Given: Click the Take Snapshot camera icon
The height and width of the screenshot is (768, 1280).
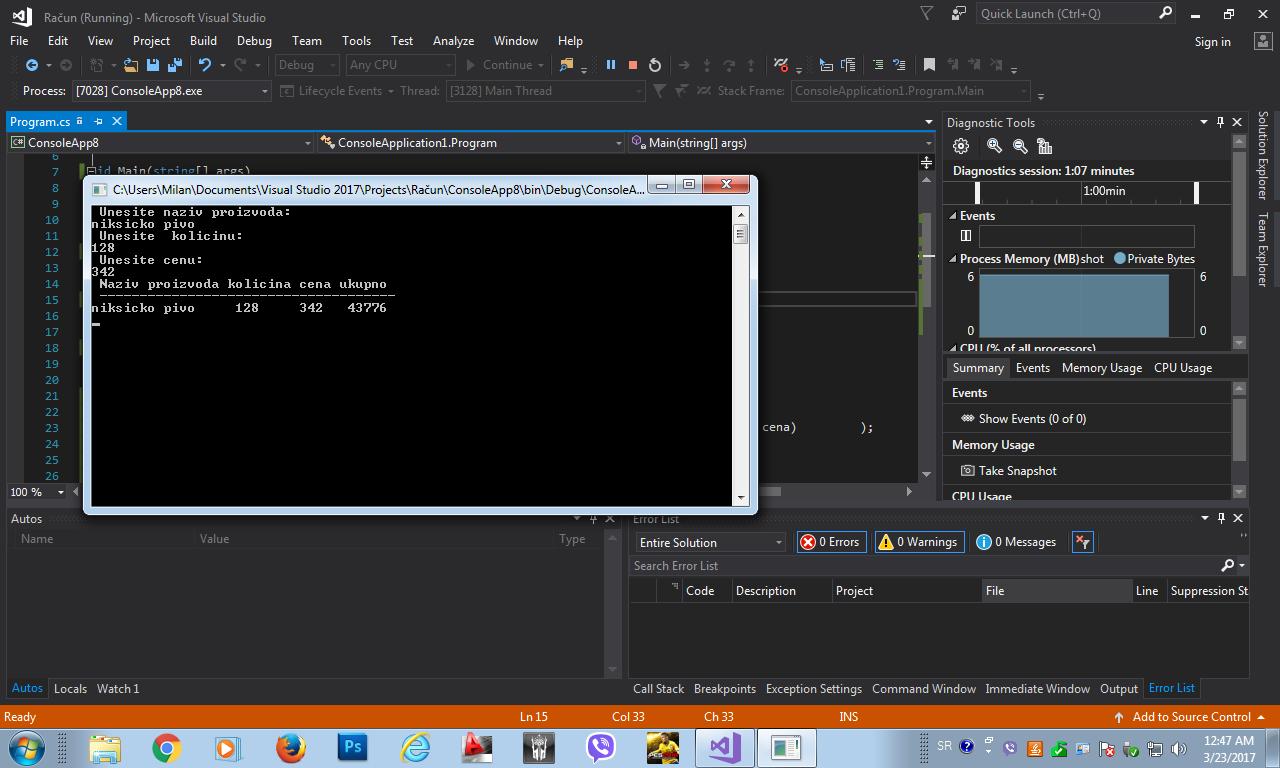Looking at the screenshot, I should click(967, 471).
